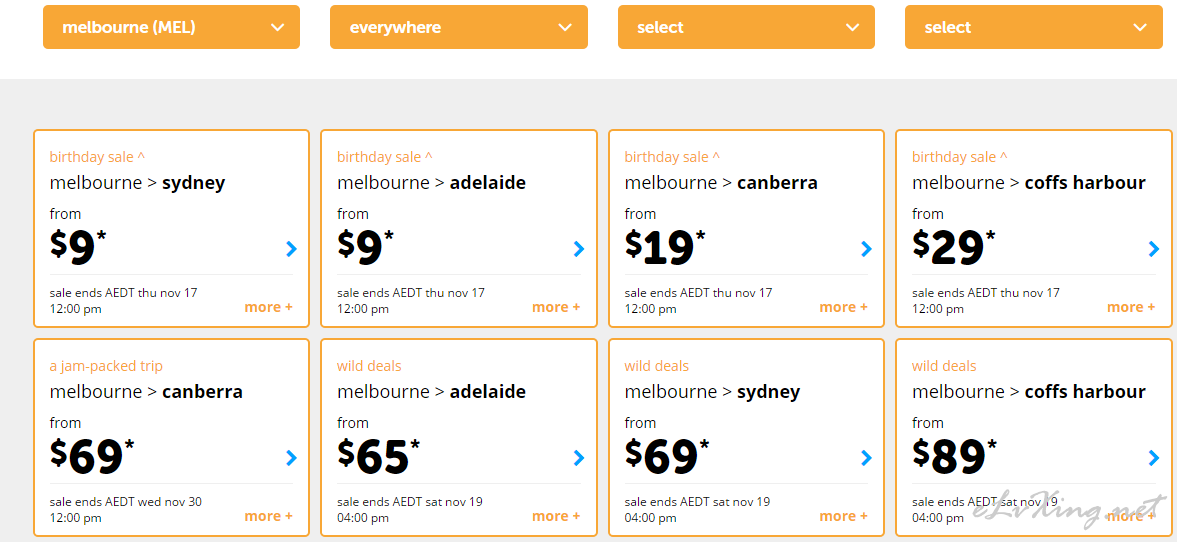
Task: Open the first select dropdown
Action: pos(746,27)
